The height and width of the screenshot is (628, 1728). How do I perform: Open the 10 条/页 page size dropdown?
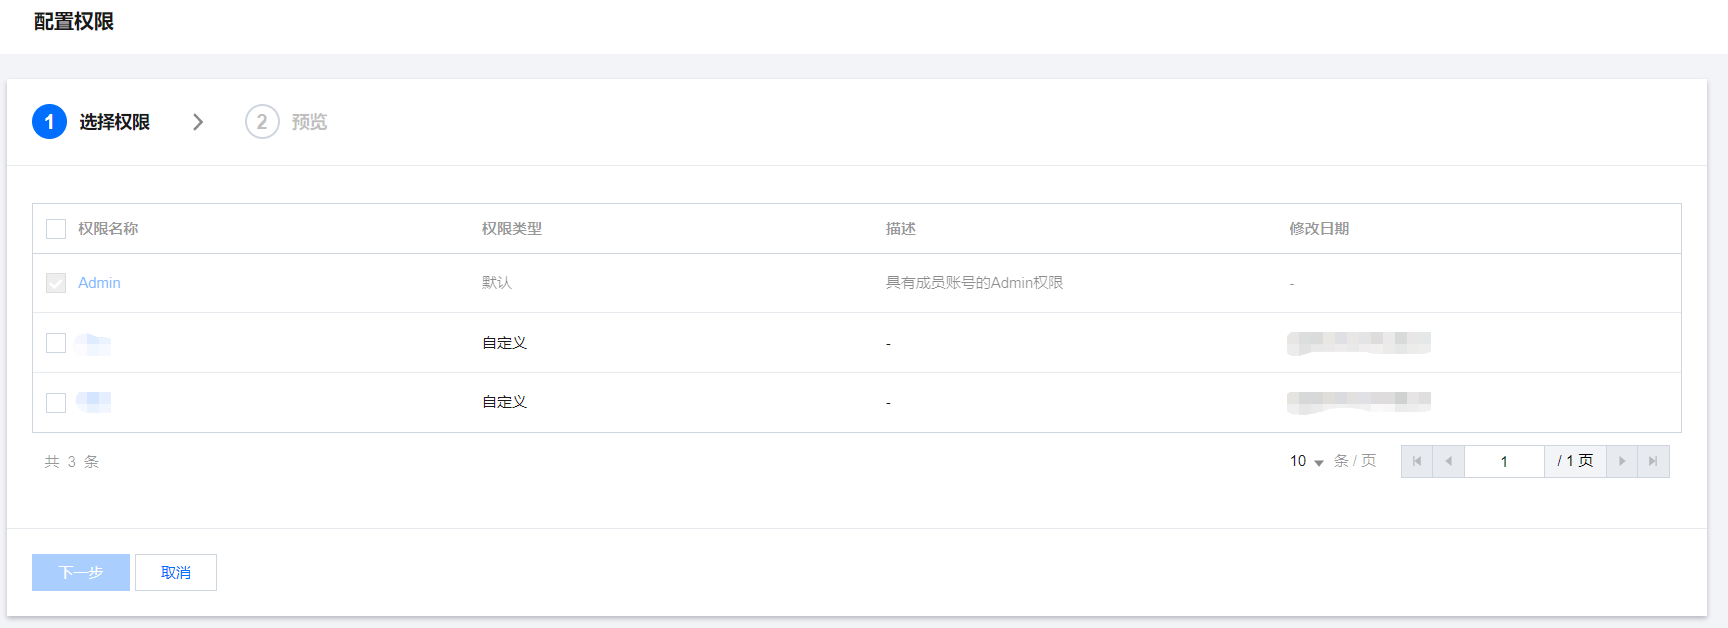click(1306, 461)
